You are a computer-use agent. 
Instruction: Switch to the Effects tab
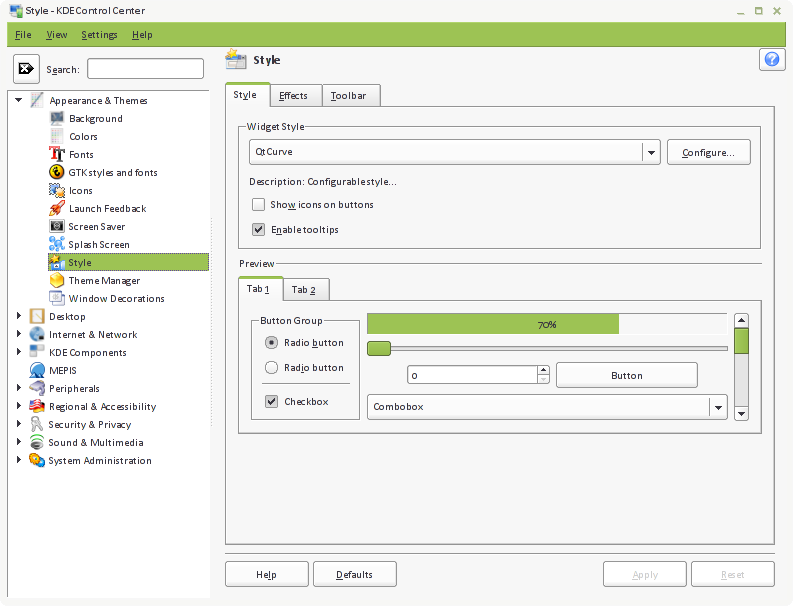click(x=296, y=96)
